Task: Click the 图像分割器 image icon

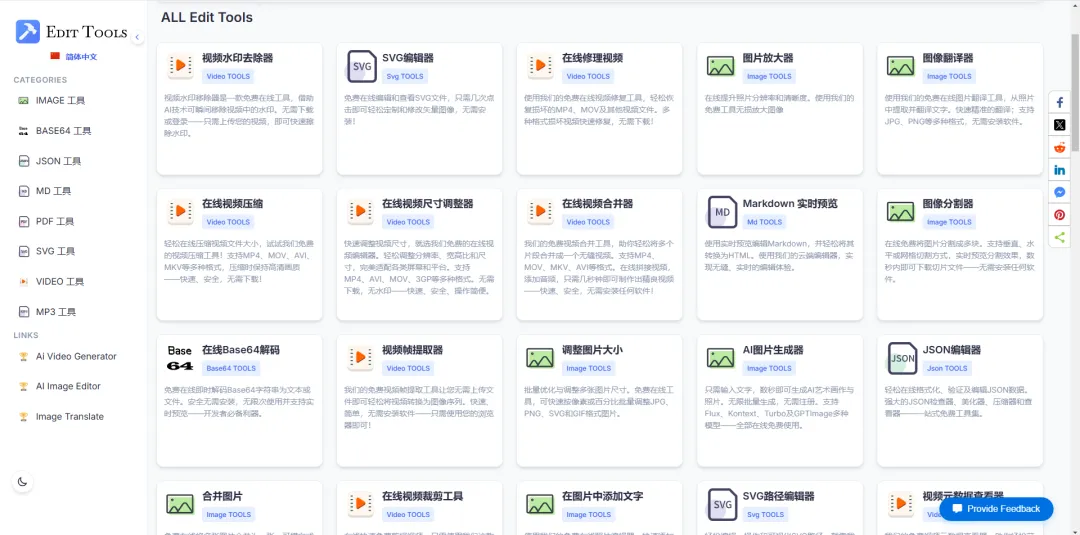Action: click(x=900, y=211)
